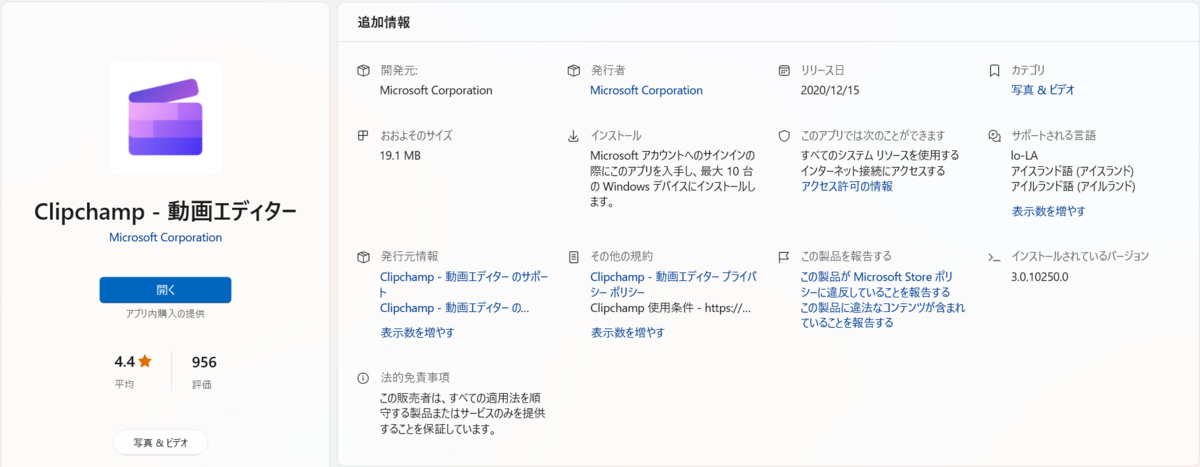Report a Microsoft Store policy violation link
The width and height of the screenshot is (1200, 467).
click(x=877, y=284)
